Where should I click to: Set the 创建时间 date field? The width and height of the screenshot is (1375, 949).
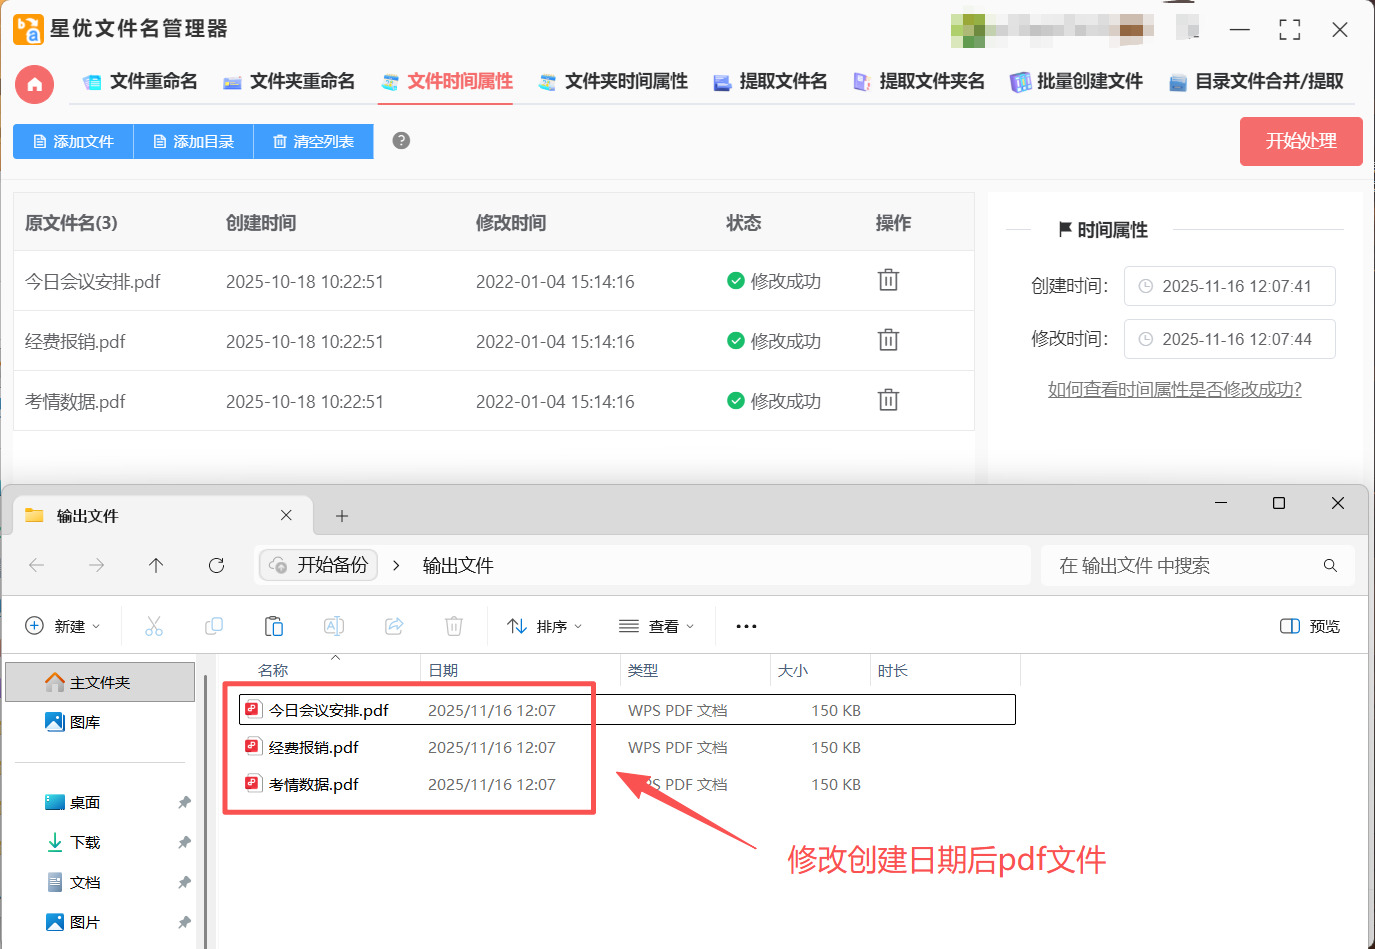click(x=1229, y=286)
